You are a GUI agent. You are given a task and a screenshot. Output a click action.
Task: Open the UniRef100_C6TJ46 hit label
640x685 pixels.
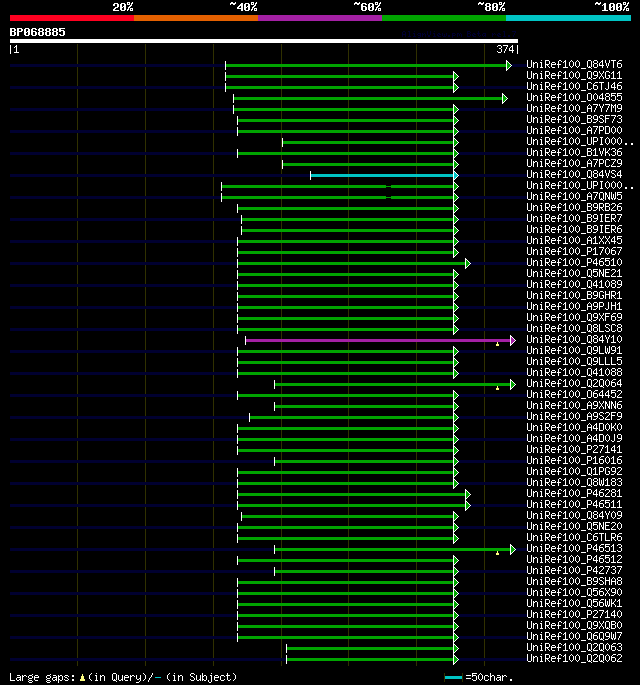click(574, 86)
